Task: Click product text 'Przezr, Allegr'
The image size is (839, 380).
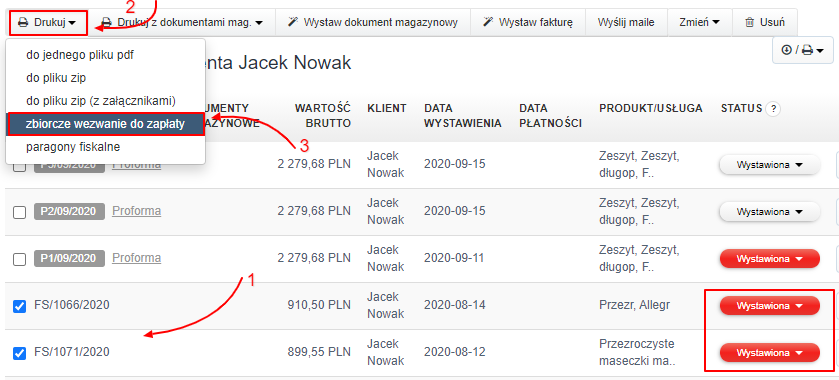Action: click(x=635, y=306)
